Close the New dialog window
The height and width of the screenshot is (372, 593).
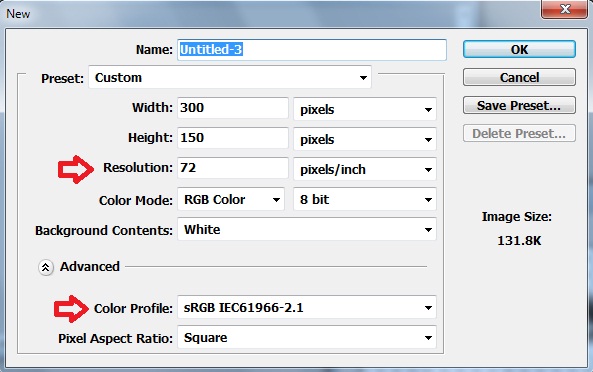coord(564,9)
